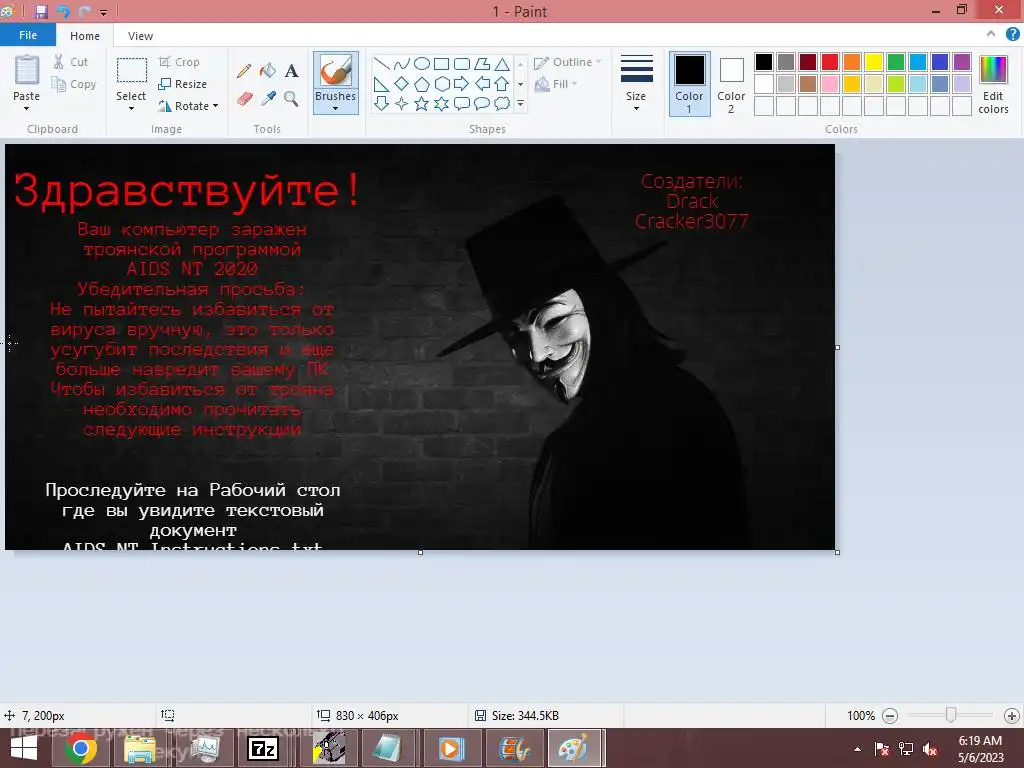Activate Color 2 selector
The width and height of the screenshot is (1024, 768).
click(731, 84)
